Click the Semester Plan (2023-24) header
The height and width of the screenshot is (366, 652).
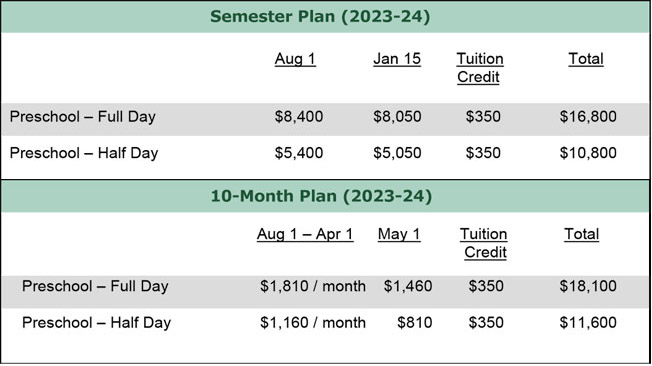320,17
